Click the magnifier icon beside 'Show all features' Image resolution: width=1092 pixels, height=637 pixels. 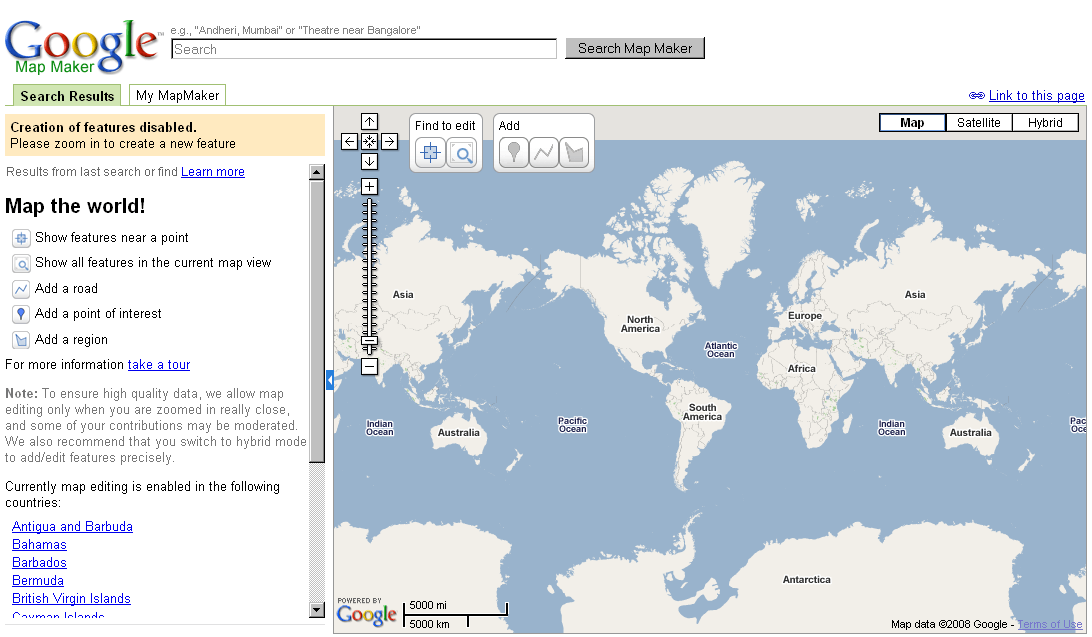(x=22, y=264)
